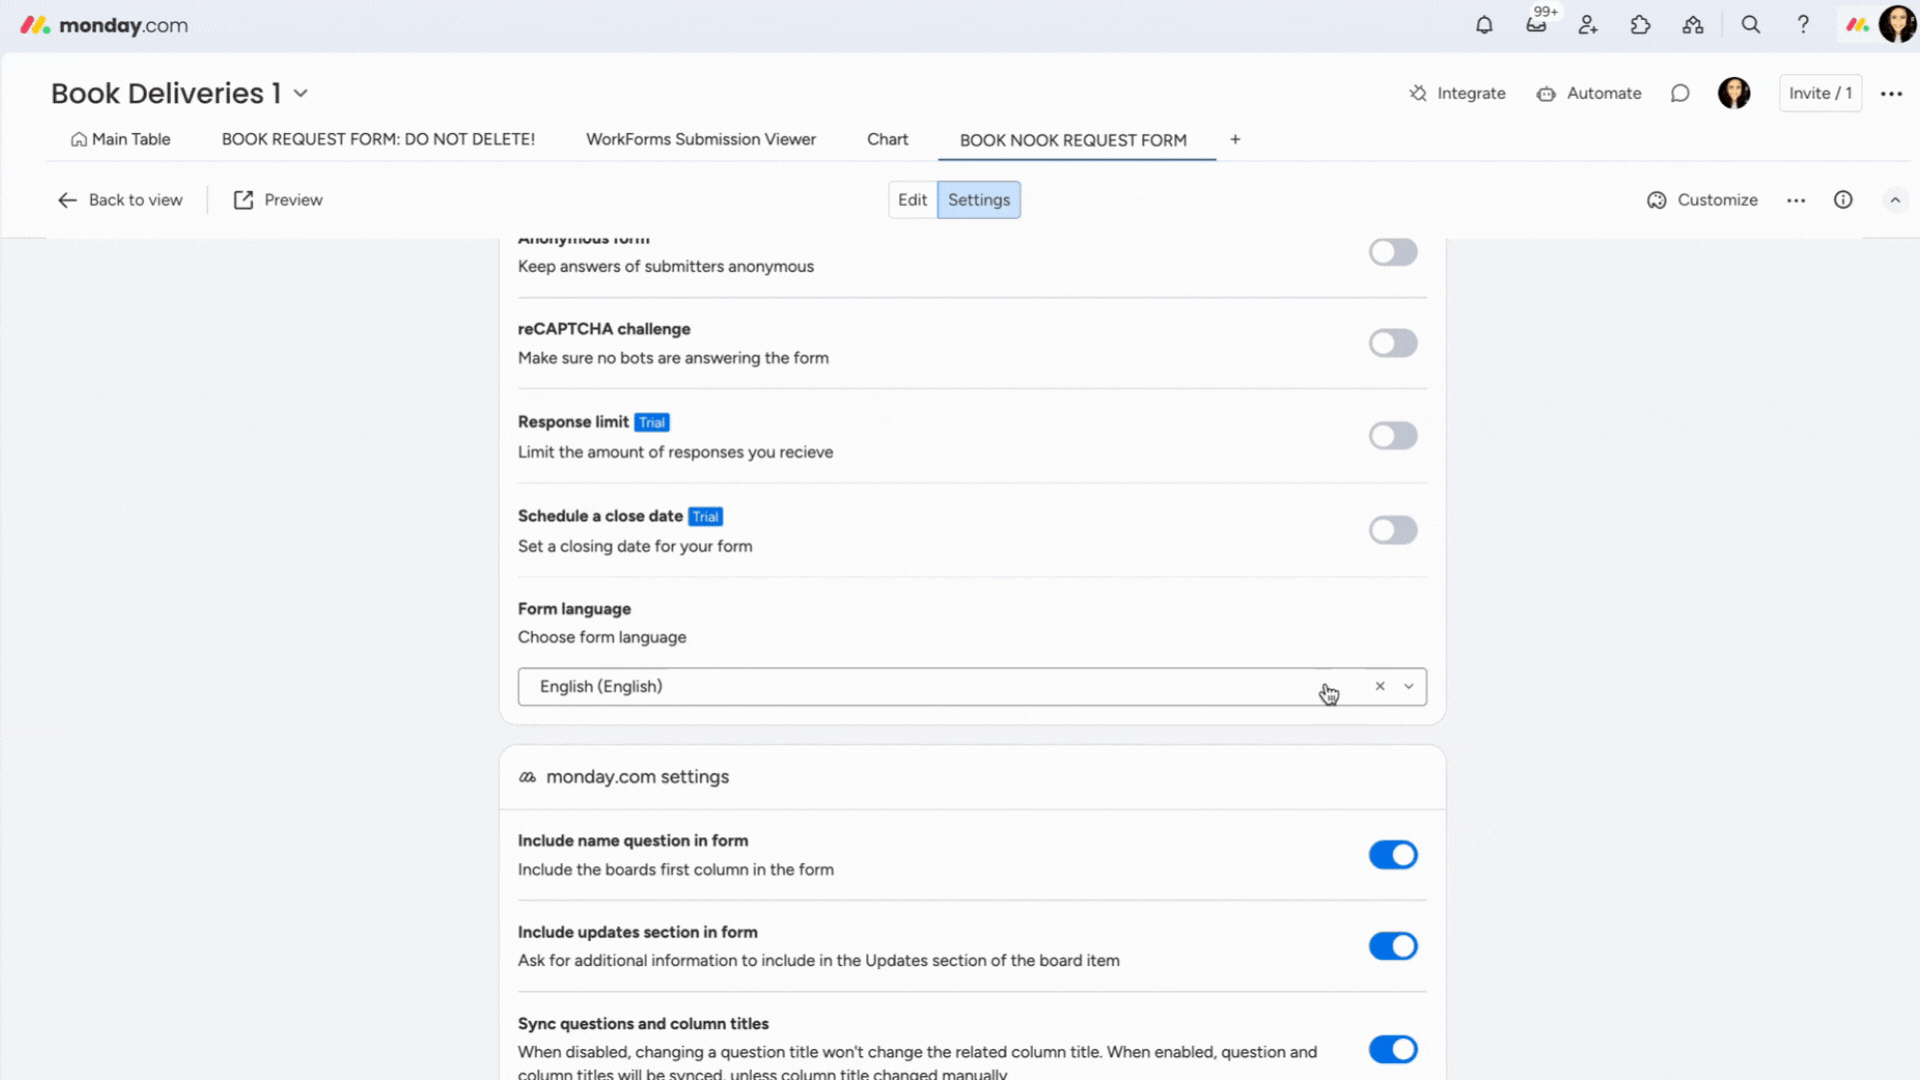The height and width of the screenshot is (1080, 1920).
Task: Open the form view three-dot menu
Action: [1796, 200]
